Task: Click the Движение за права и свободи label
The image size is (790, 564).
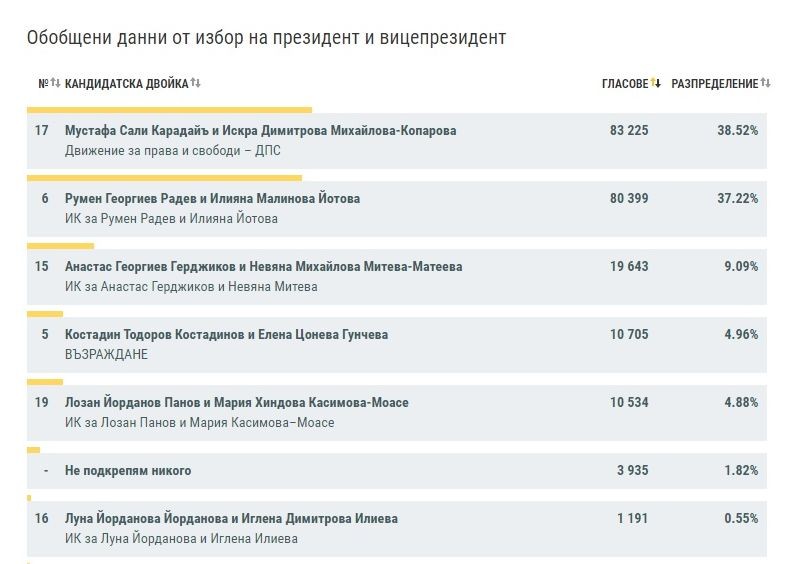Action: click(172, 151)
